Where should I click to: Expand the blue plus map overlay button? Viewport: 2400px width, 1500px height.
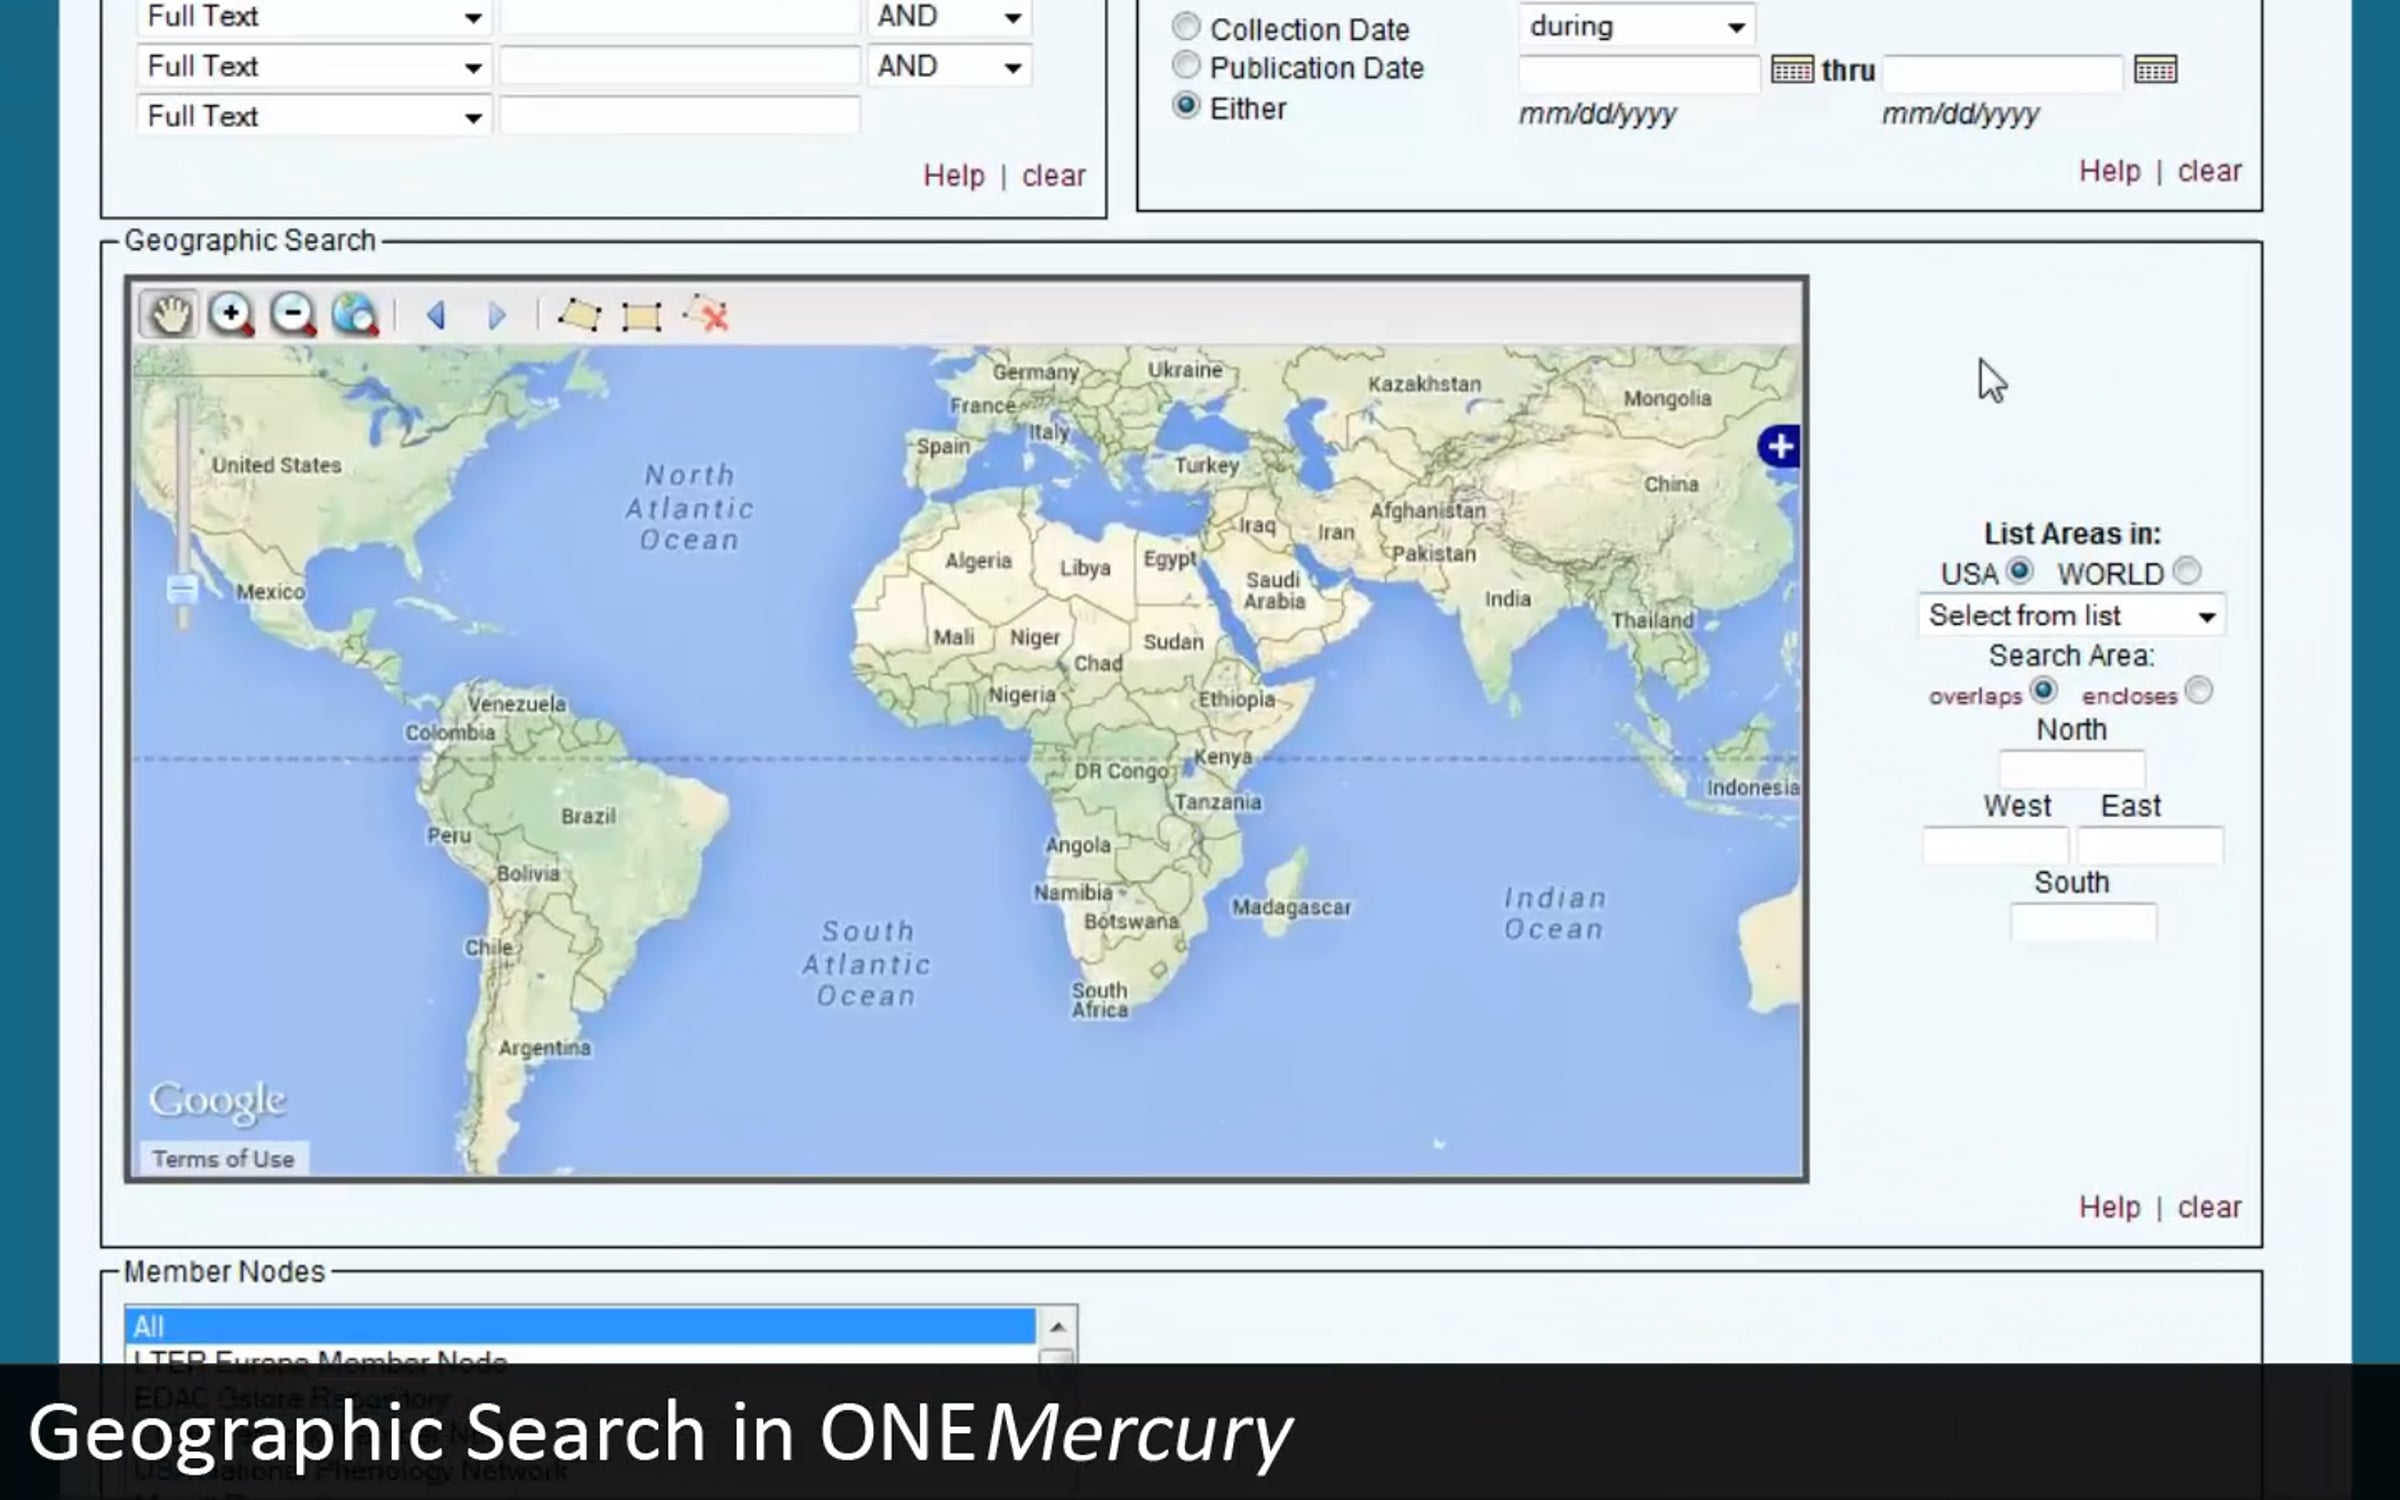point(1780,446)
